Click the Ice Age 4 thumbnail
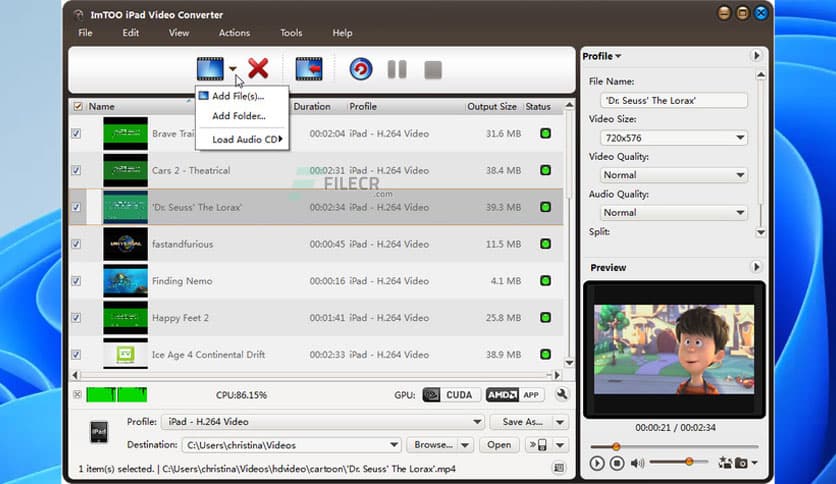 coord(125,354)
